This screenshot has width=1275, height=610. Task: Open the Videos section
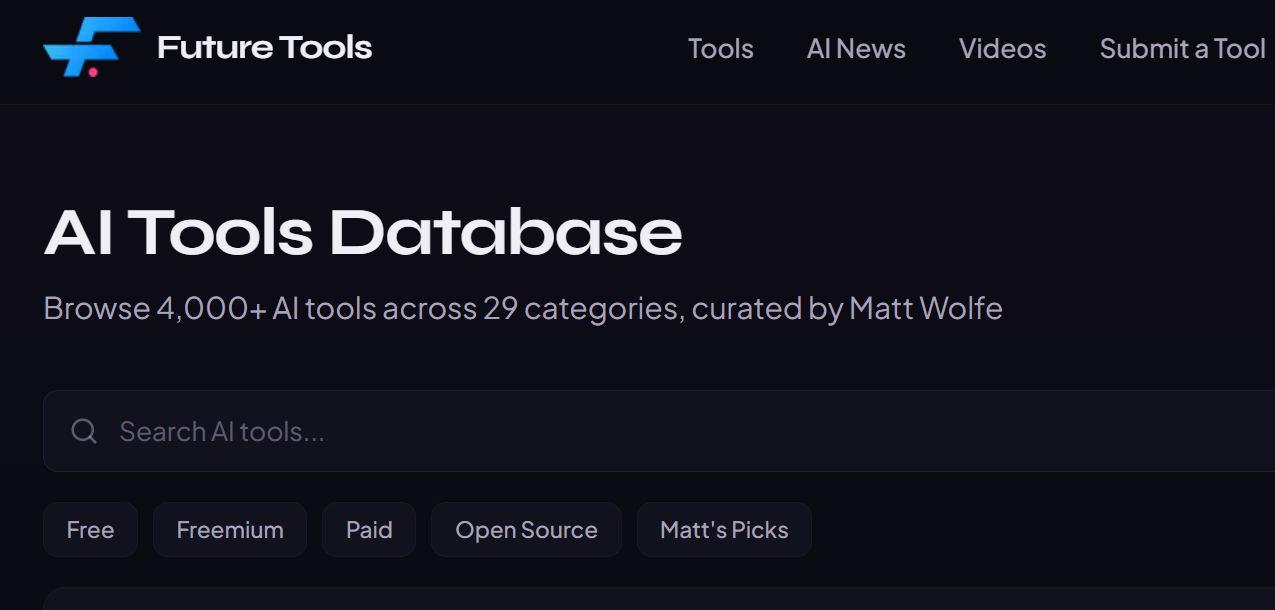pyautogui.click(x=1002, y=48)
